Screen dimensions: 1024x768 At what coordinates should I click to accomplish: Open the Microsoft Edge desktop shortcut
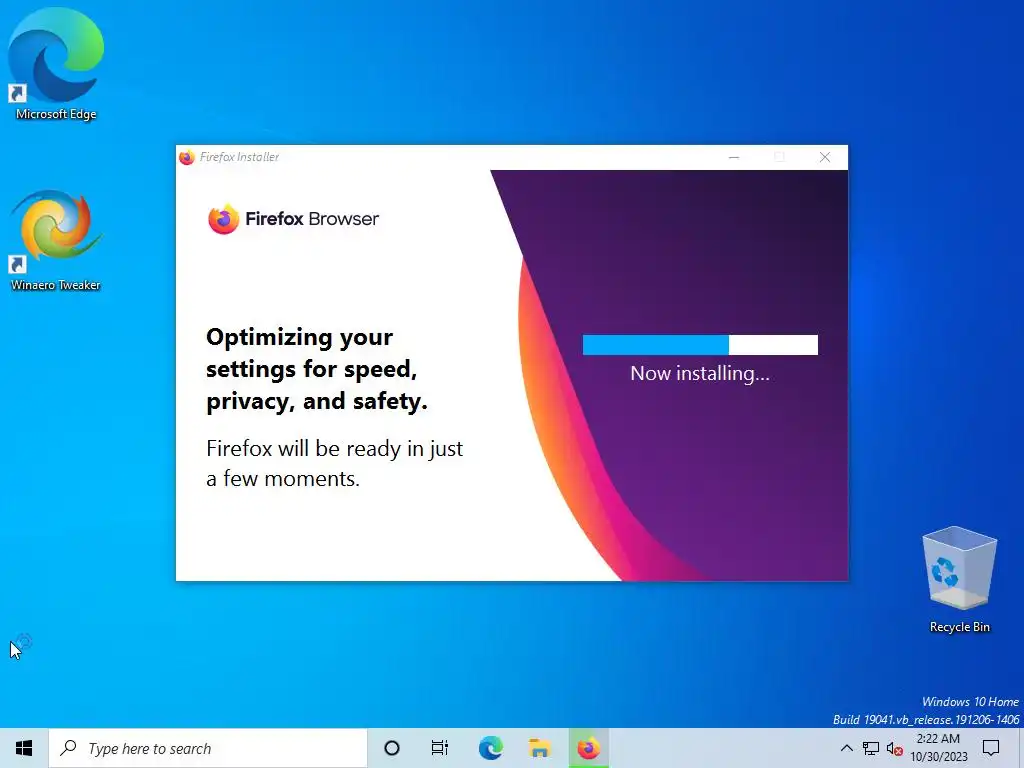tap(56, 64)
